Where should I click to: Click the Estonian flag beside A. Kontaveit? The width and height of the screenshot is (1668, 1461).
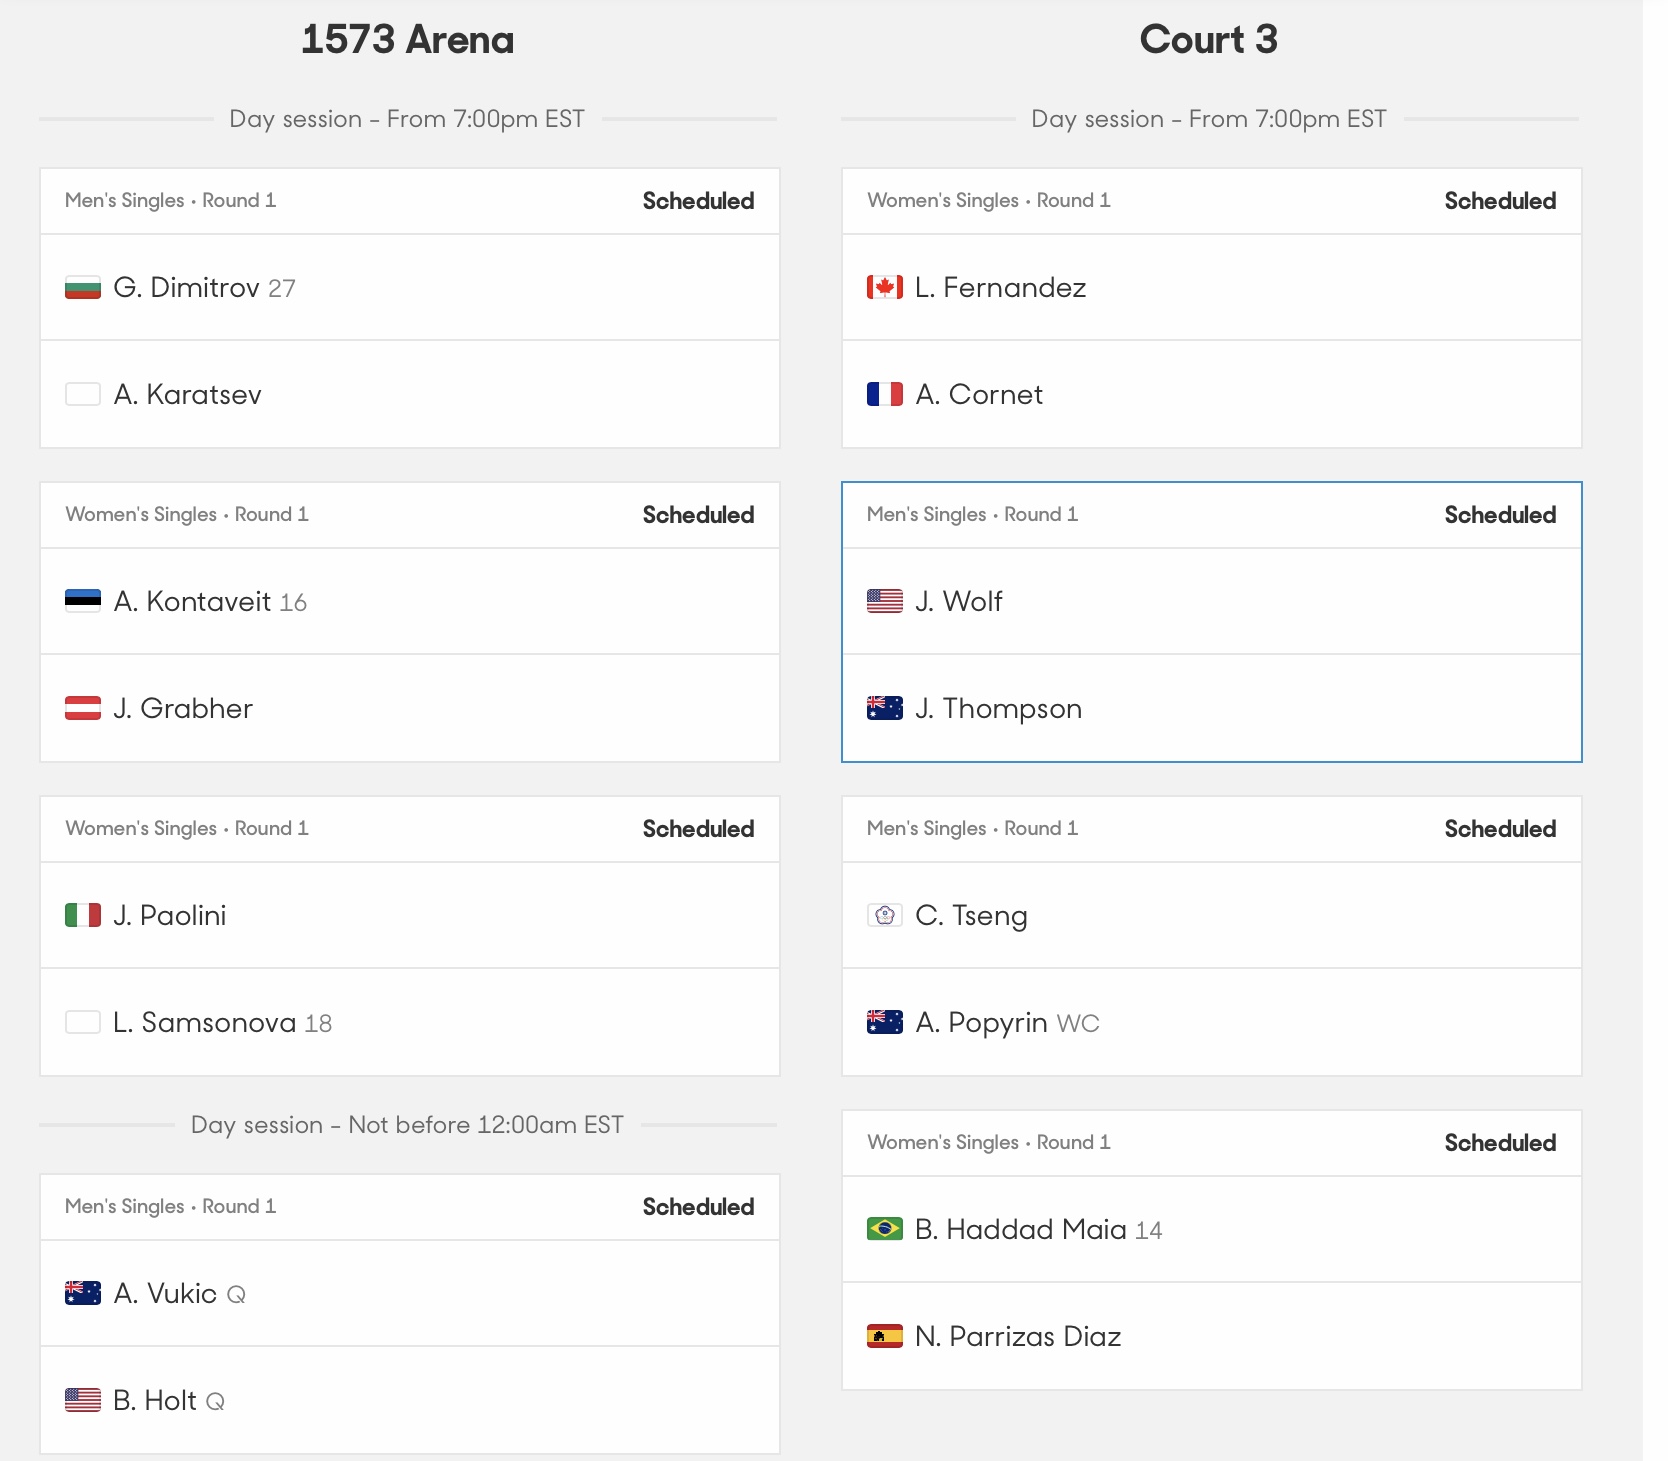tap(83, 601)
